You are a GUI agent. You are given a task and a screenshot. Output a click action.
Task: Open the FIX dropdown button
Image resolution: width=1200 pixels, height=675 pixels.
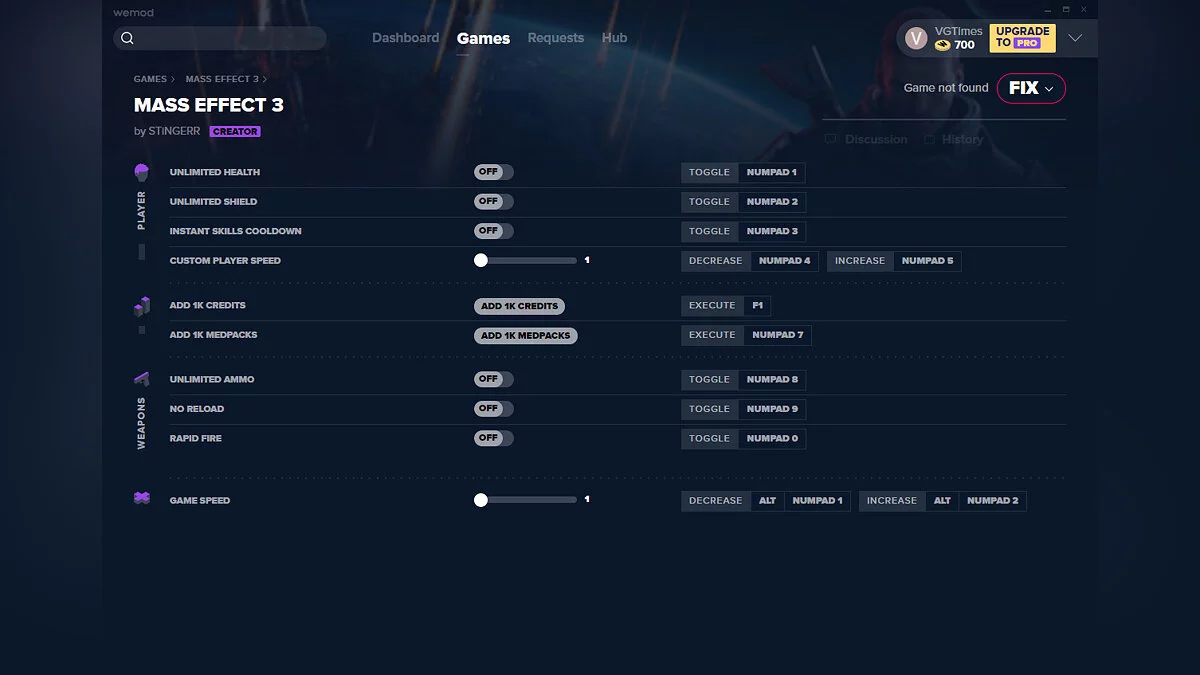(x=1031, y=88)
